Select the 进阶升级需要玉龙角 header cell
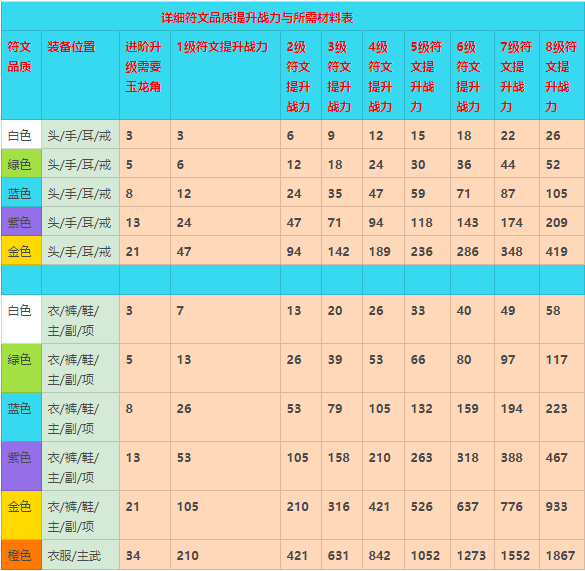Screen dimensions: 585x571 click(145, 75)
